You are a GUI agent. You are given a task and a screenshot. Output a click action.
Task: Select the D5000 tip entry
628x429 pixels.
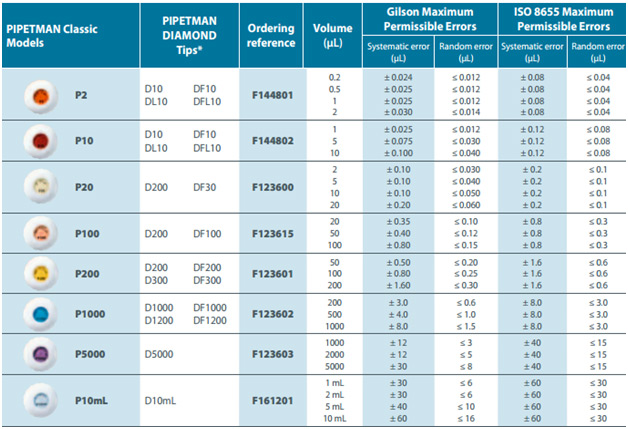[x=160, y=353]
